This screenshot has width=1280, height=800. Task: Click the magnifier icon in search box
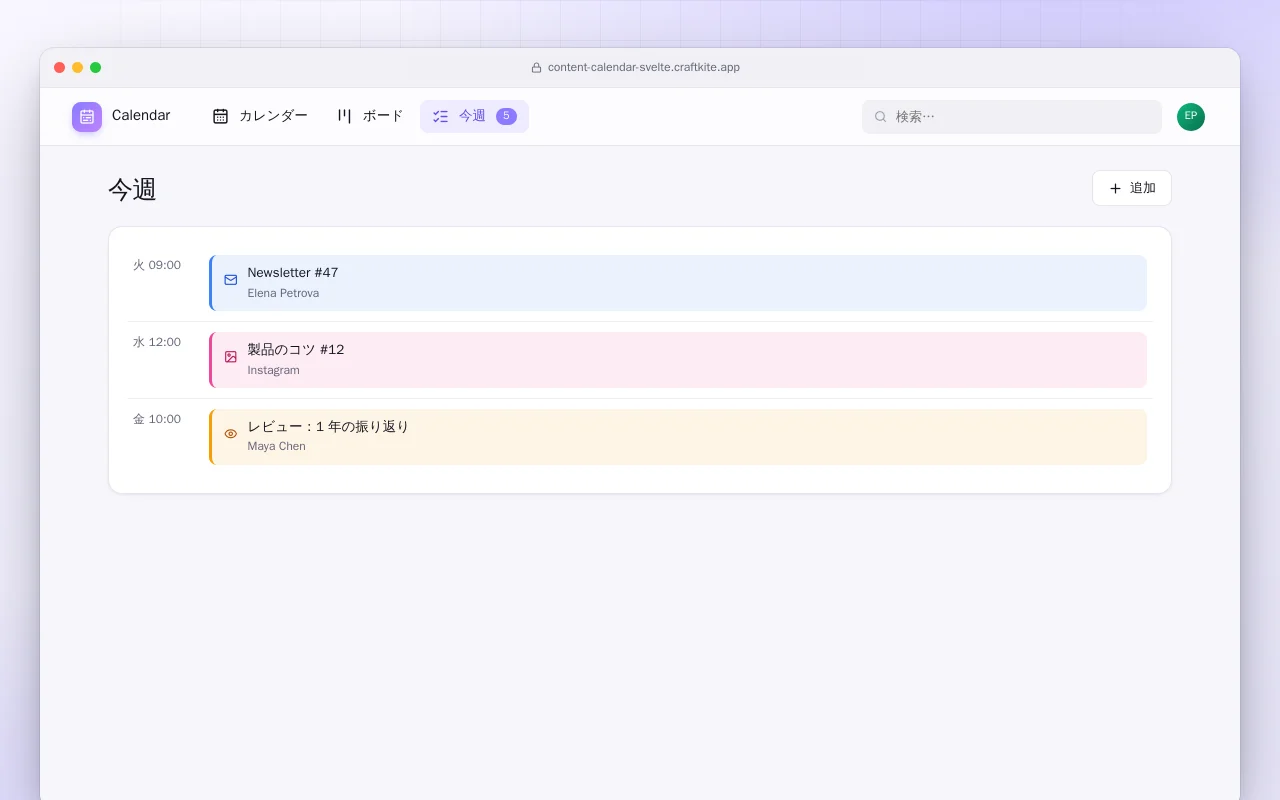pos(881,116)
